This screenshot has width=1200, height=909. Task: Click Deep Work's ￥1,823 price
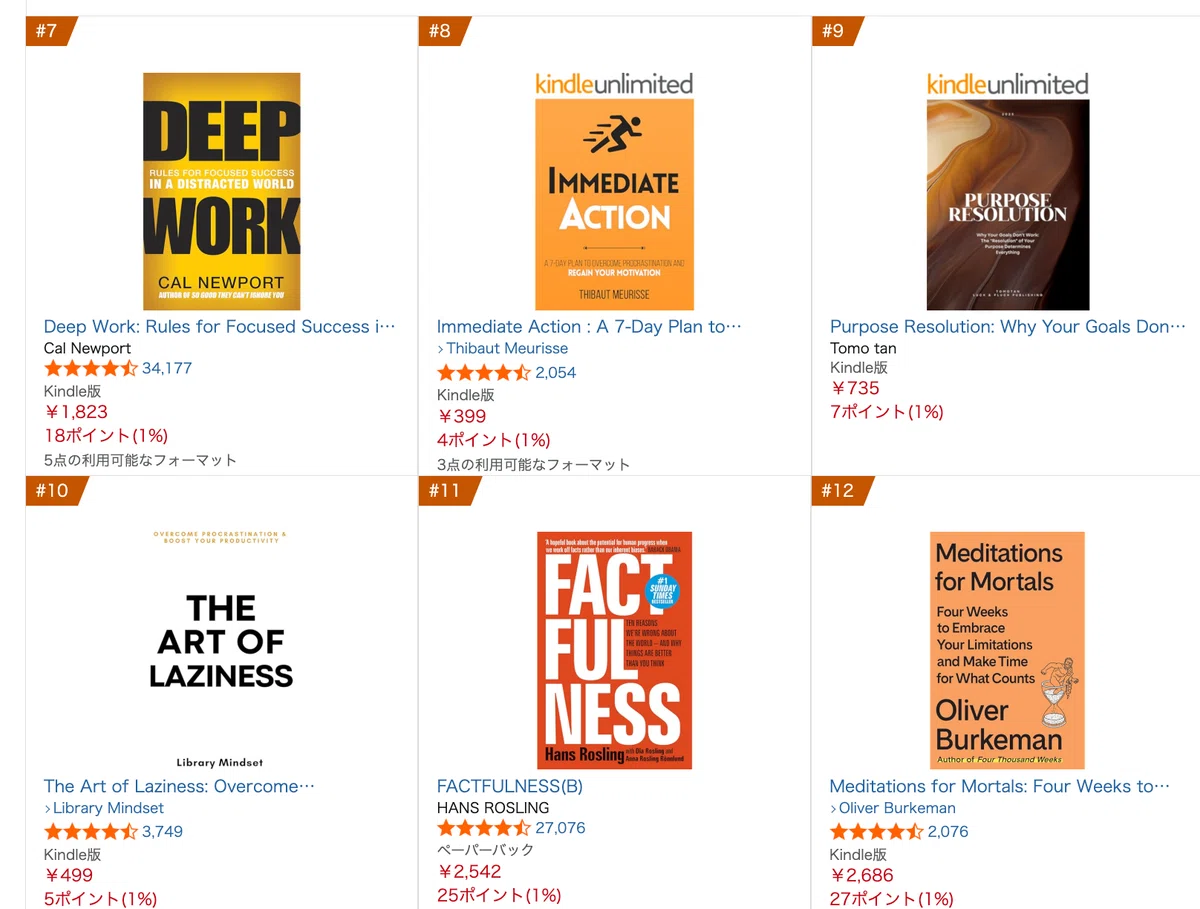[76, 412]
